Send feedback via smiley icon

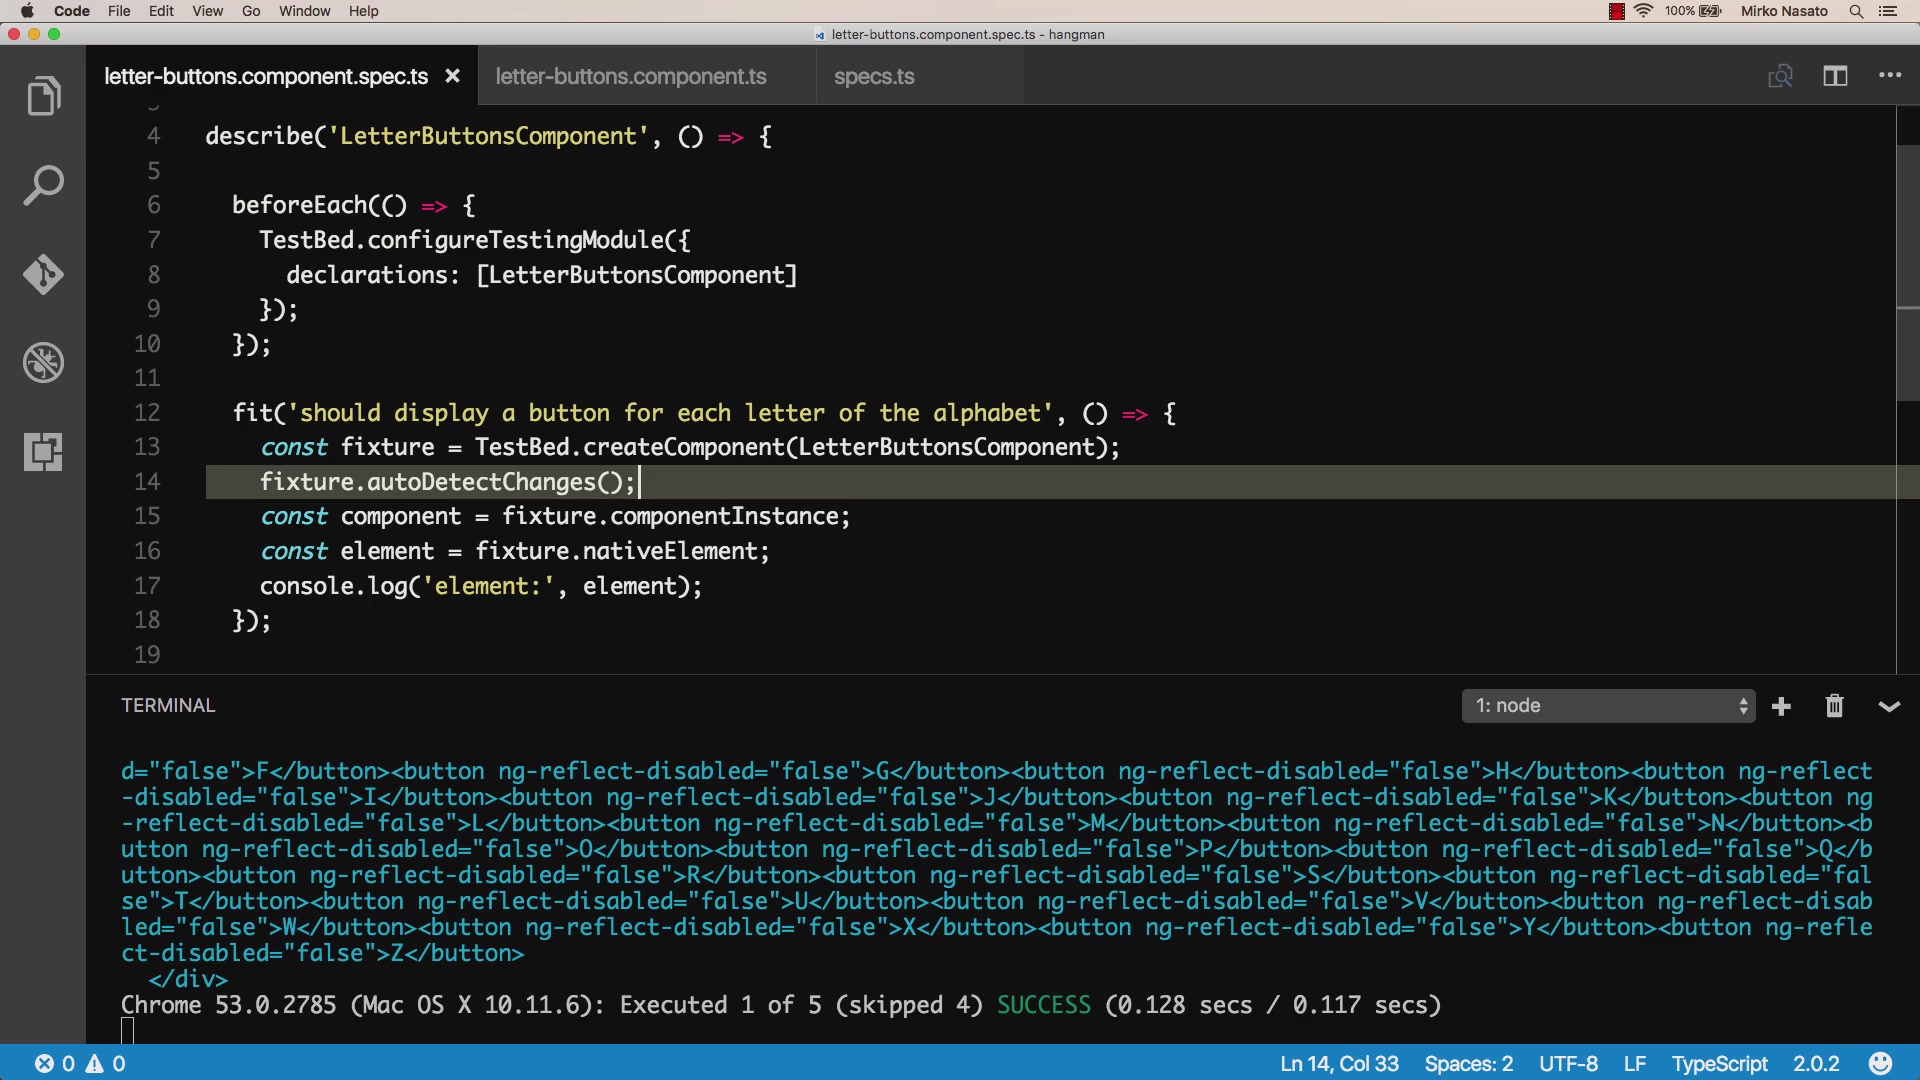(1881, 1063)
